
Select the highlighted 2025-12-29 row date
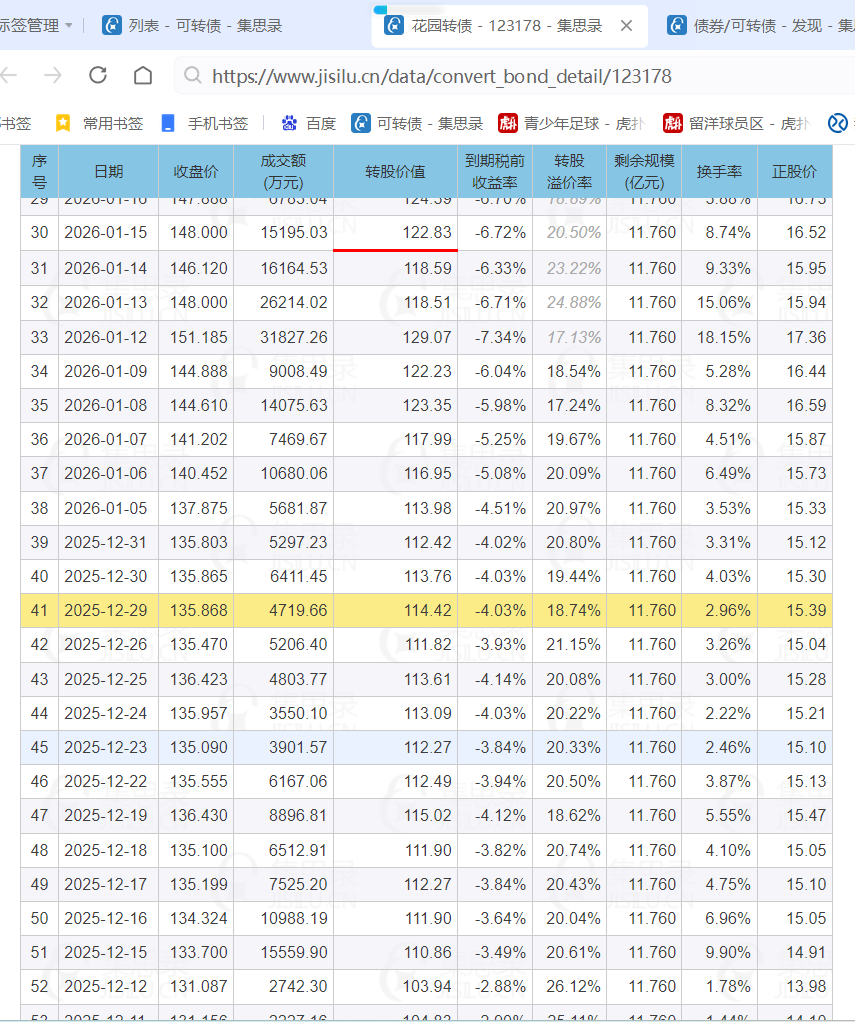tap(106, 610)
